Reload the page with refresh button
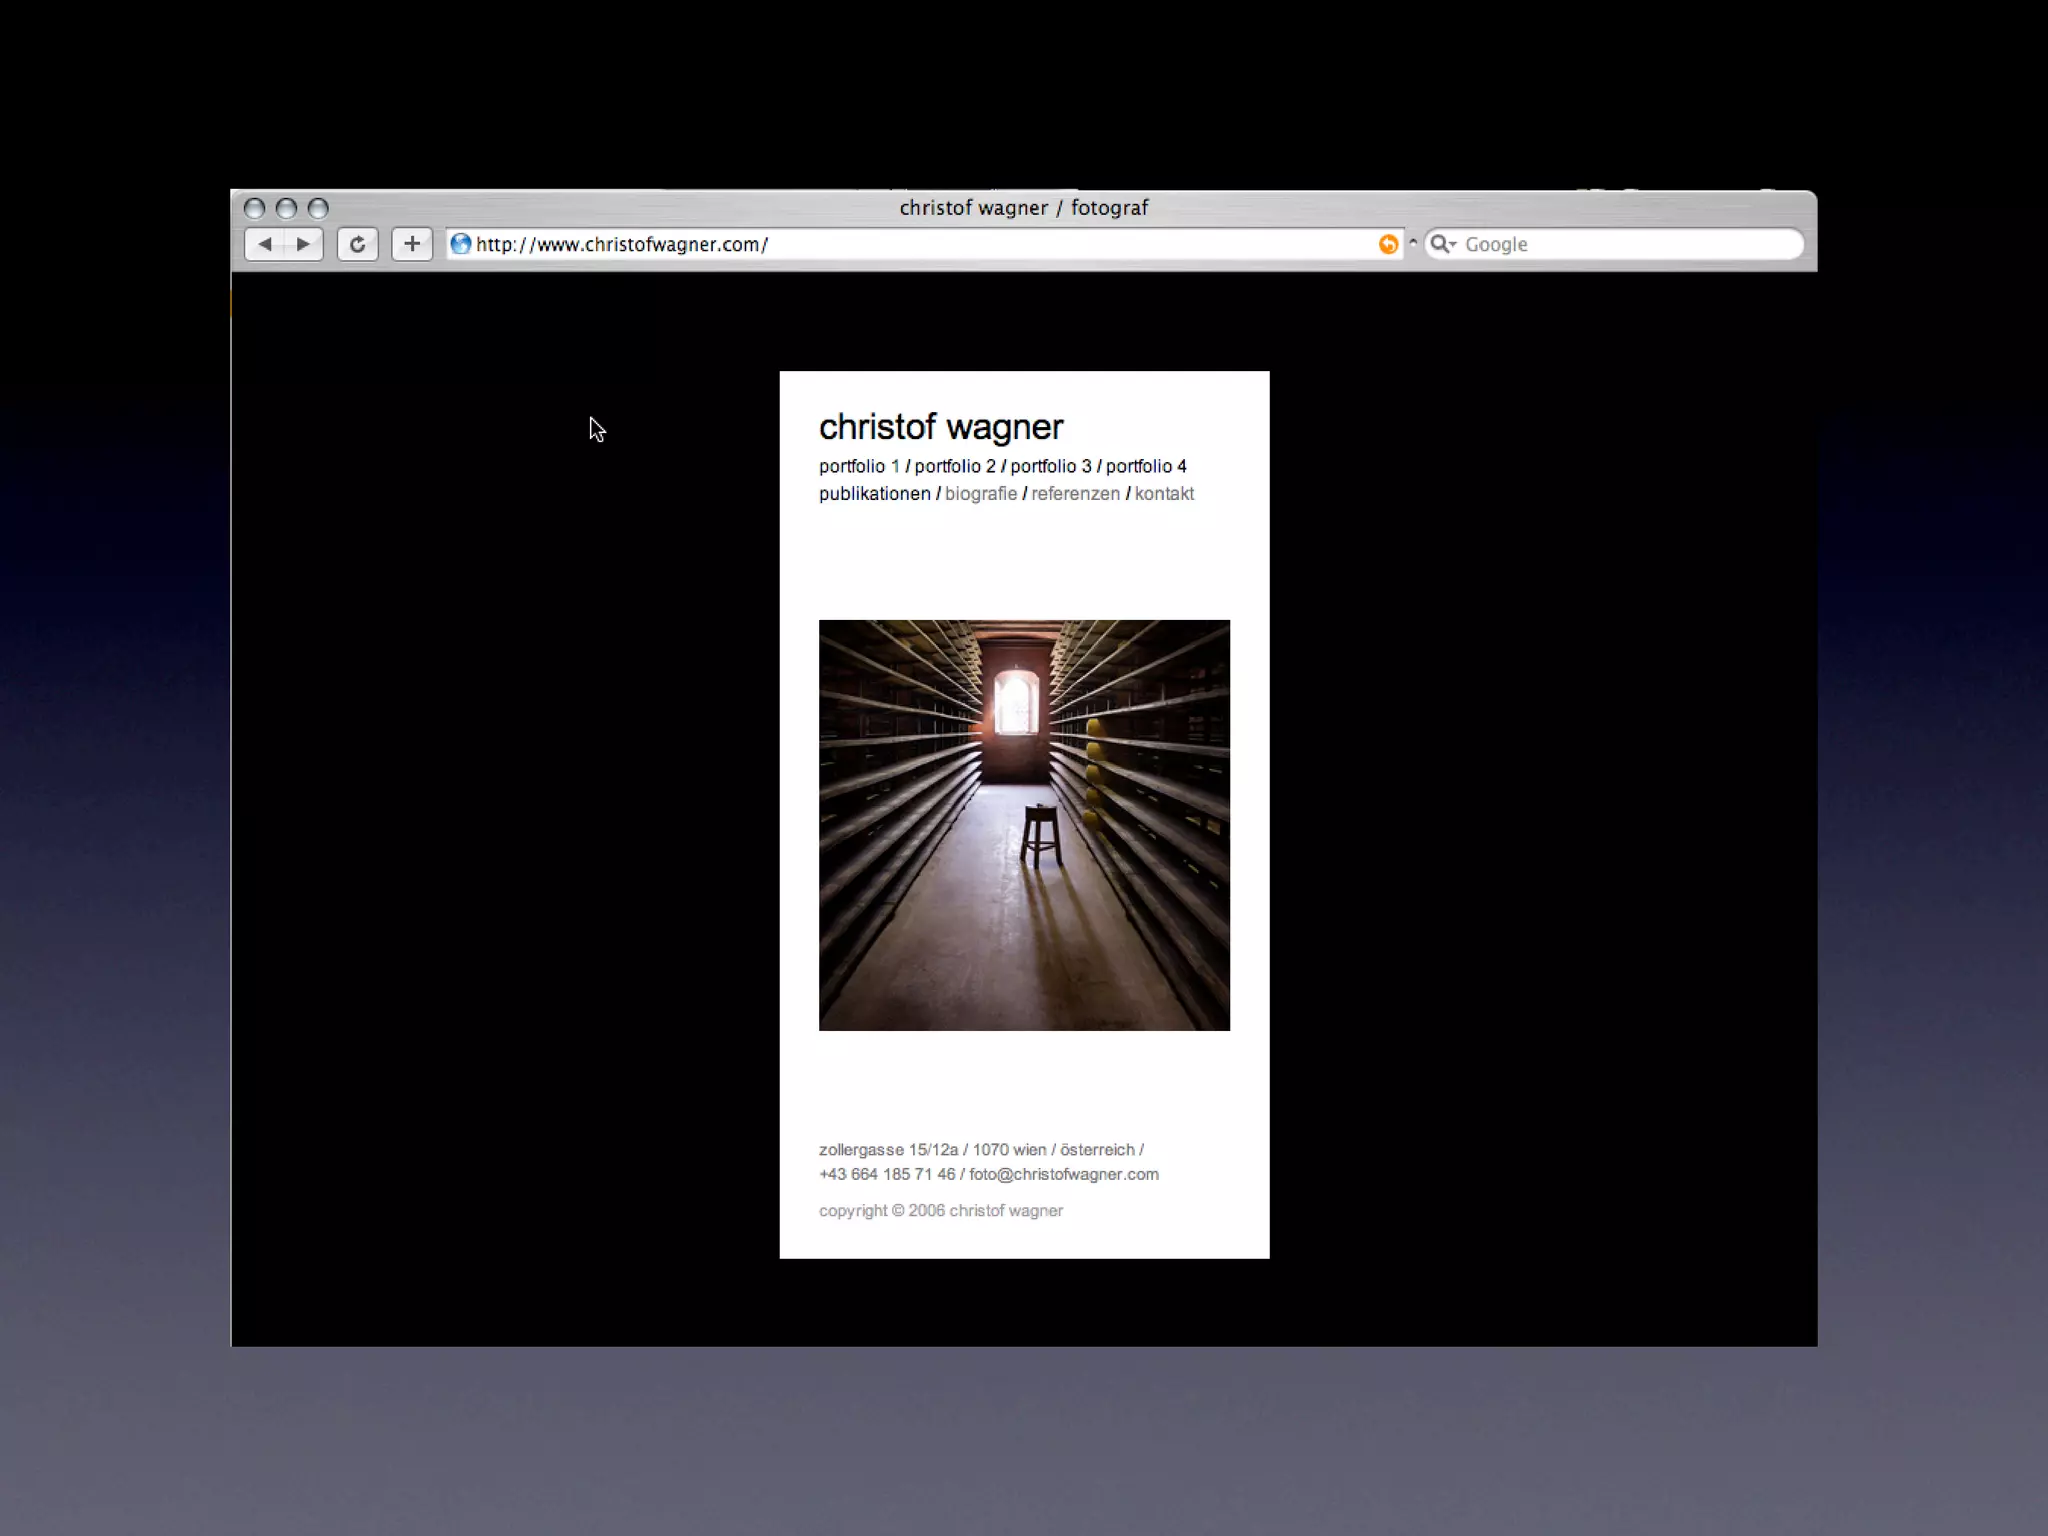The height and width of the screenshot is (1536, 2048). click(x=357, y=244)
